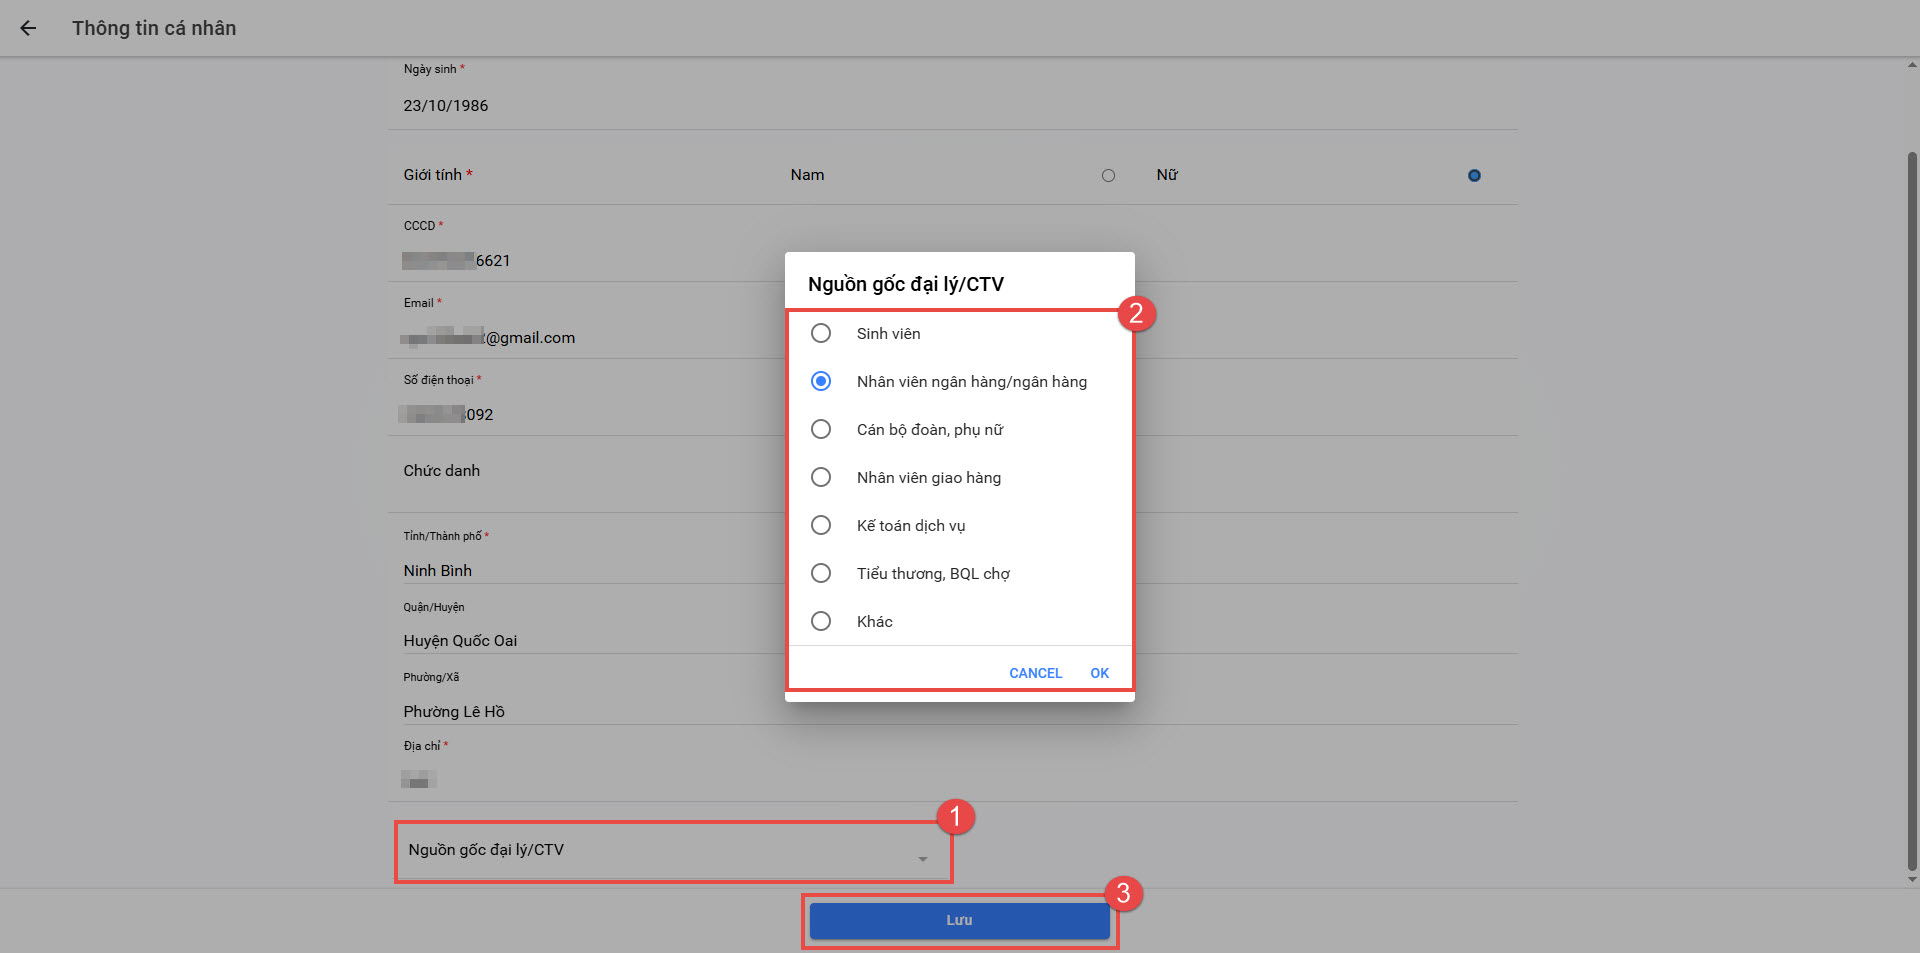Click the back arrow icon
Viewport: 1920px width, 953px height.
[28, 28]
